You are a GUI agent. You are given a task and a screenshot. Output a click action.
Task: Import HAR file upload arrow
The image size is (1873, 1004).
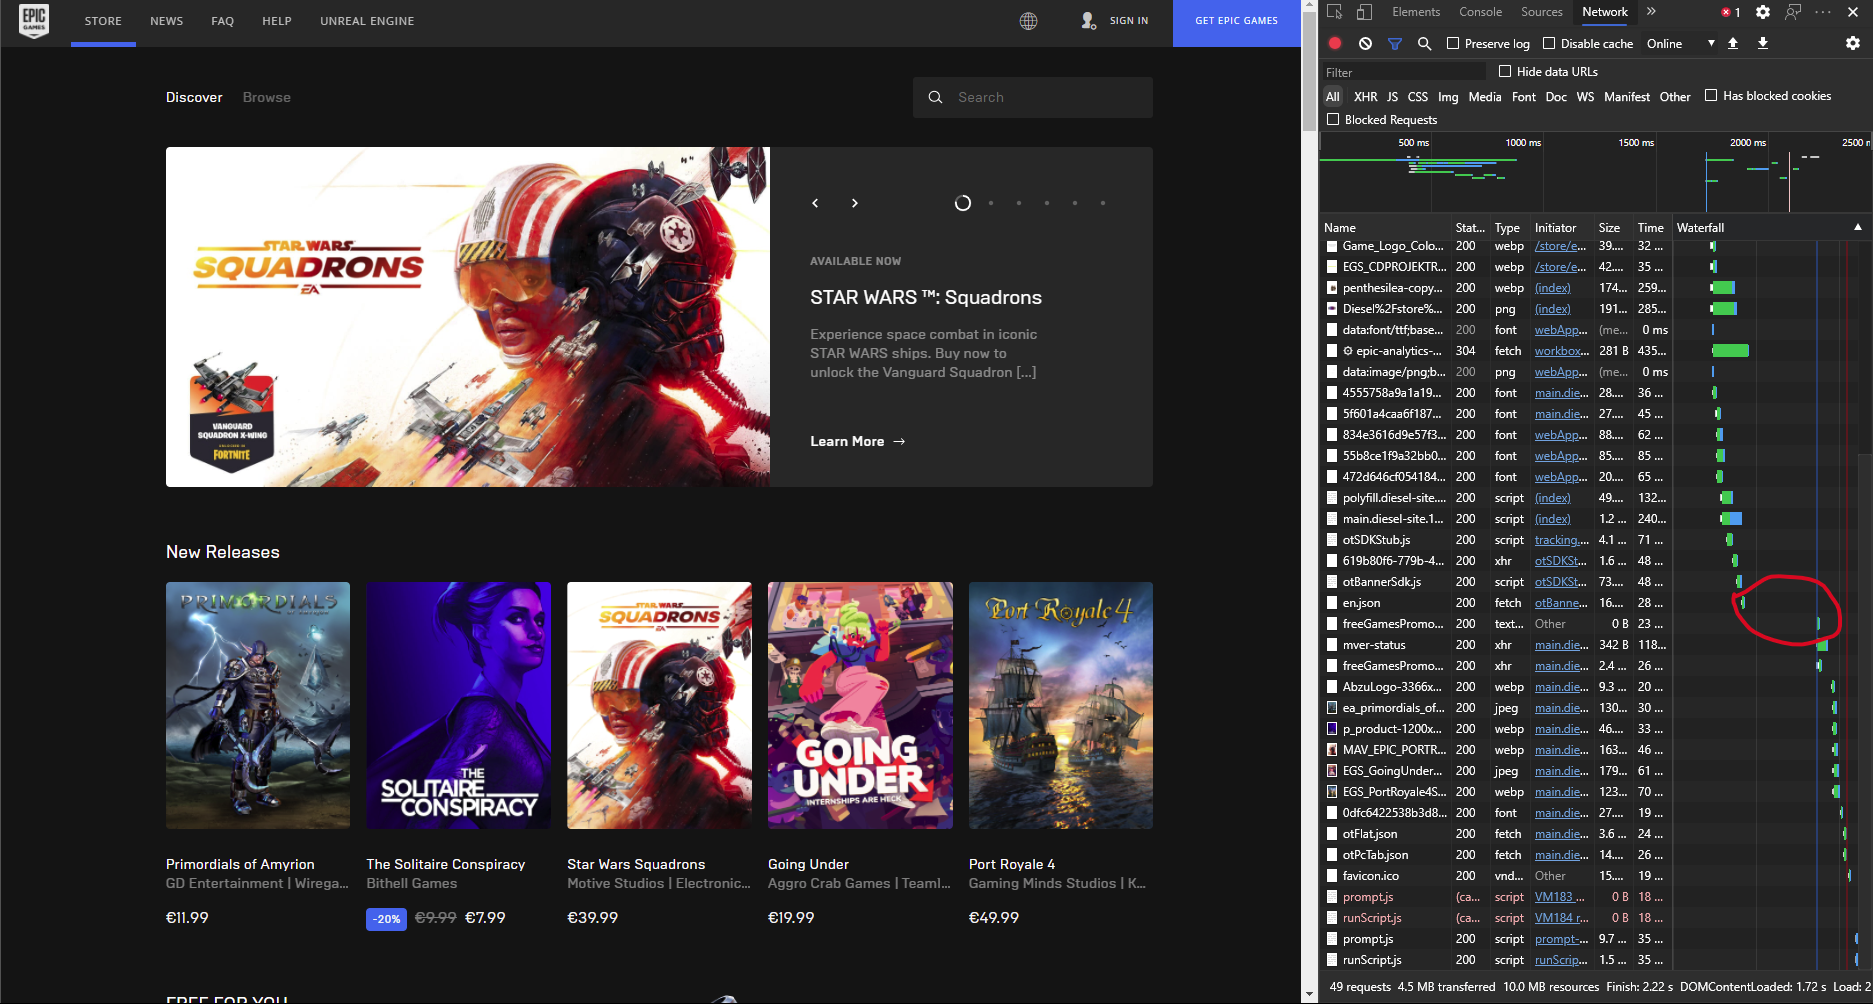coord(1733,44)
